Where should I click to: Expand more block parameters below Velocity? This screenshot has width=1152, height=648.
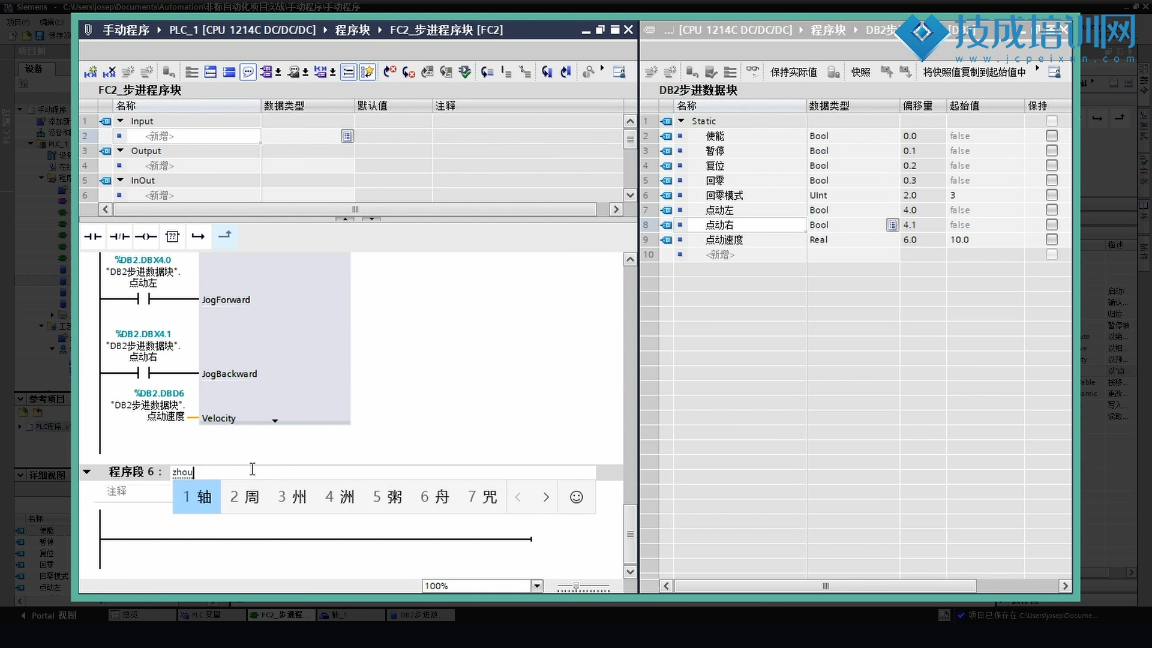[275, 421]
